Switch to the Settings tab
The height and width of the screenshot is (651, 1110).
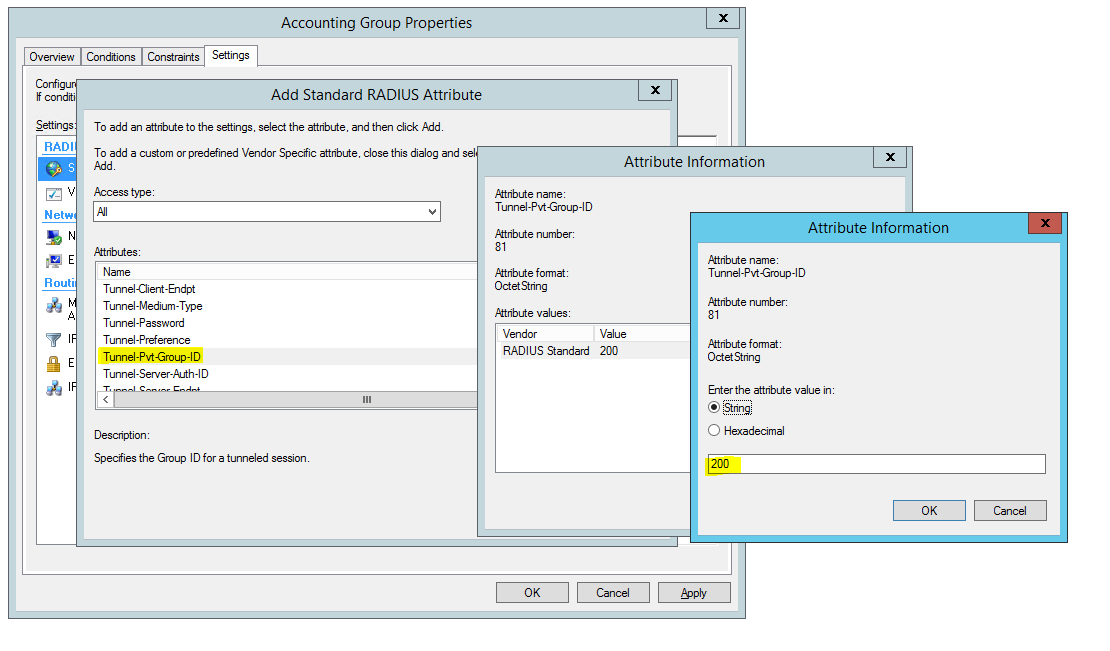(x=231, y=55)
